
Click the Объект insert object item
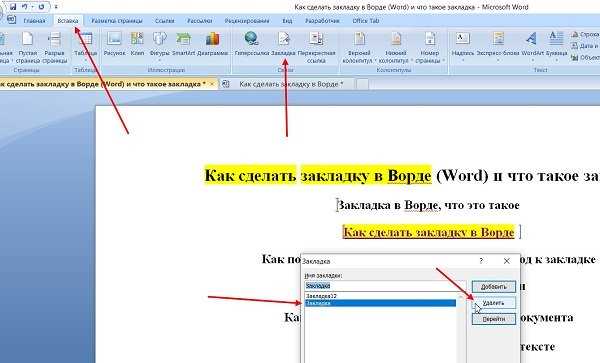(585, 58)
